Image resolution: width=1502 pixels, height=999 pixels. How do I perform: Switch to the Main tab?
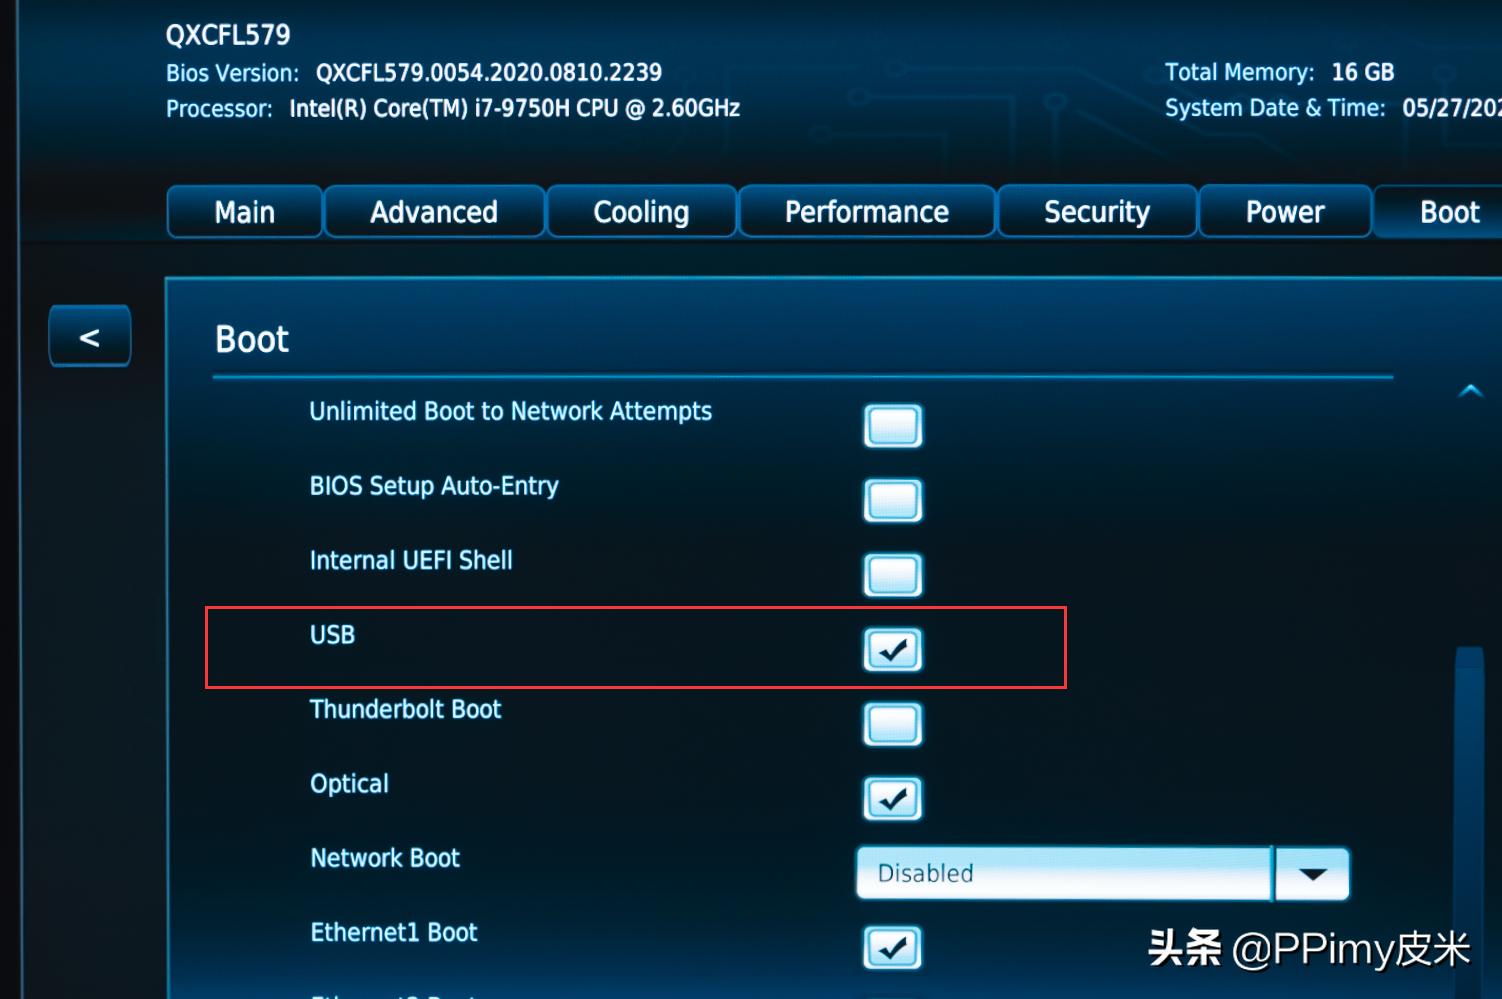click(244, 212)
